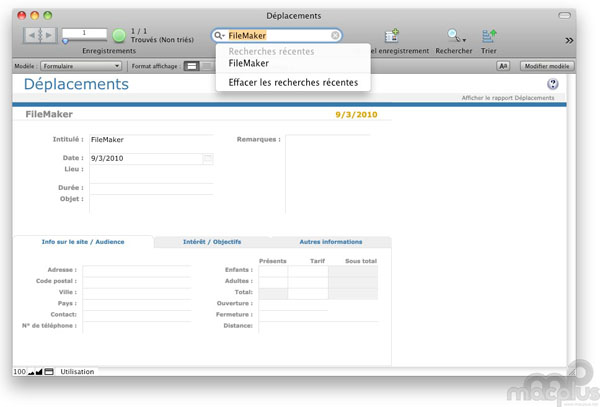Click the window toolbar toggle pill button
Image resolution: width=600 pixels, height=407 pixels.
coord(564,15)
